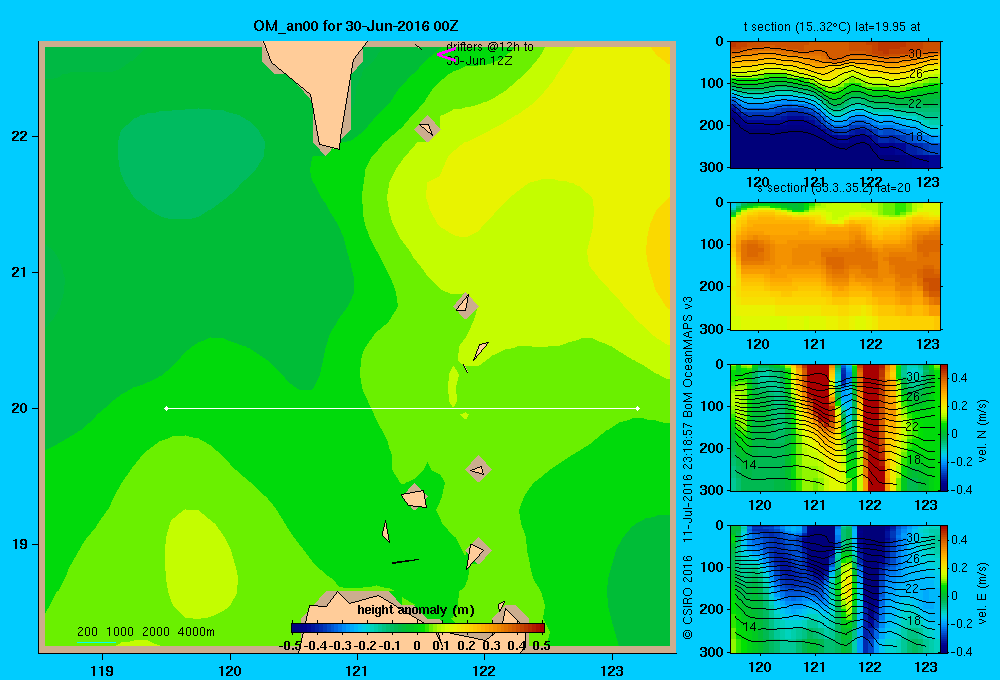Click the 19 latitude tick on the main map
The width and height of the screenshot is (1000, 680).
[x=20, y=544]
